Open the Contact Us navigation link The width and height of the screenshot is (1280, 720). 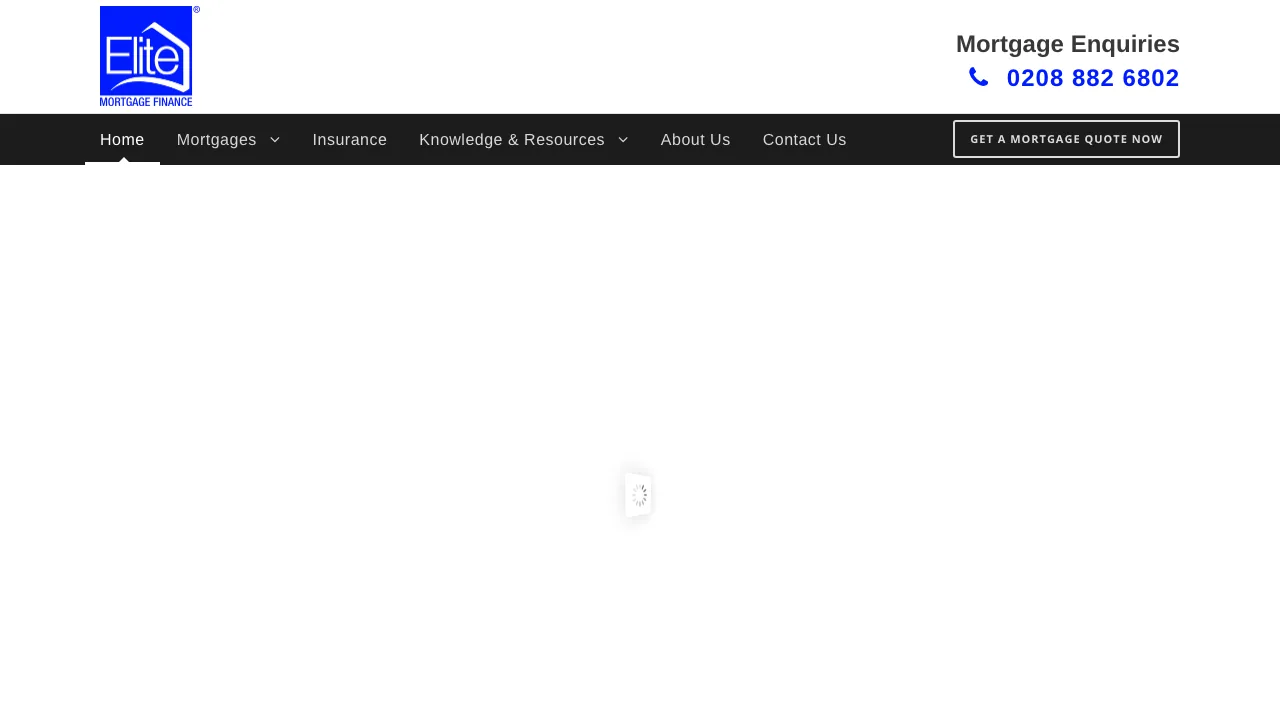804,139
